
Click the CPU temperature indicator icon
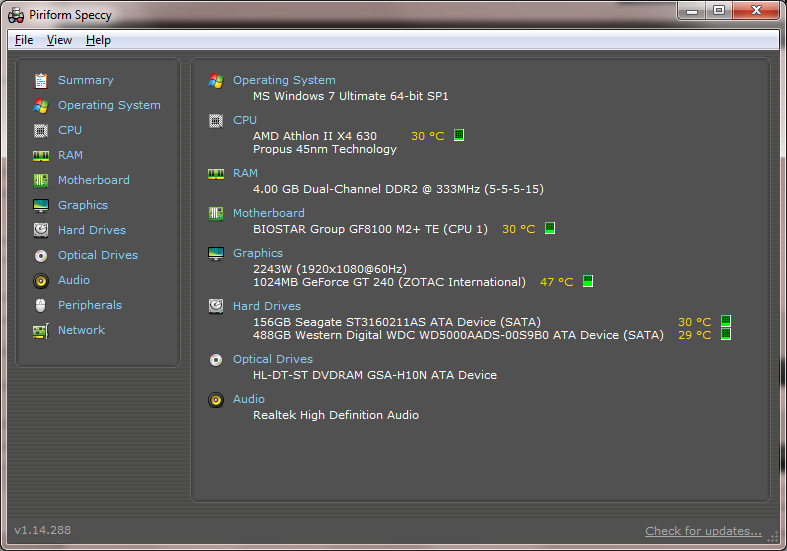[459, 135]
